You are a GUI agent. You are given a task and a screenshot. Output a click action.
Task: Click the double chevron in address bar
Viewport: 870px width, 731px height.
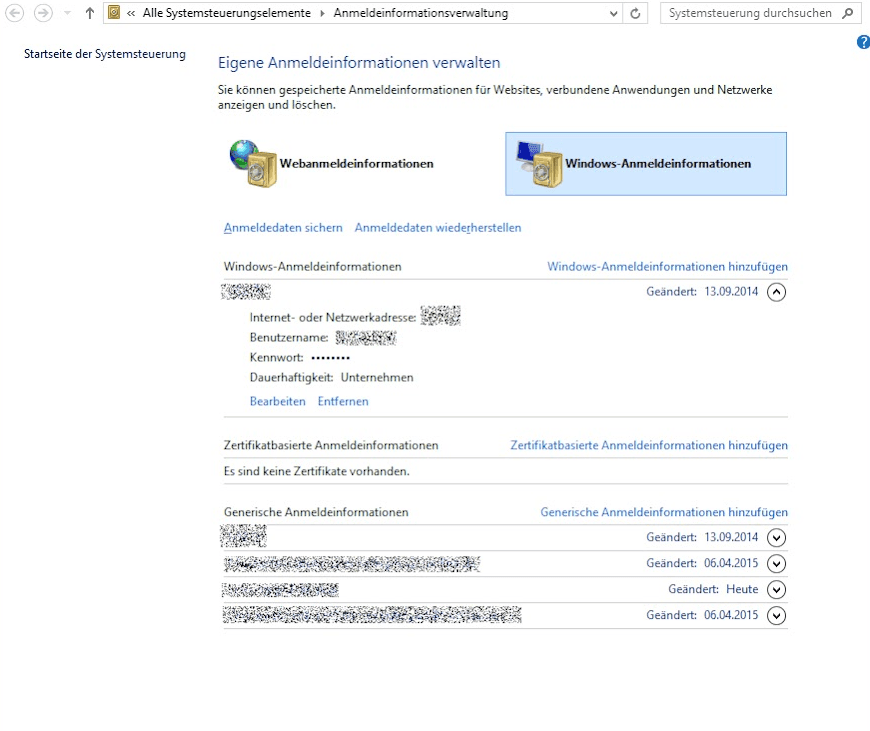[x=131, y=13]
